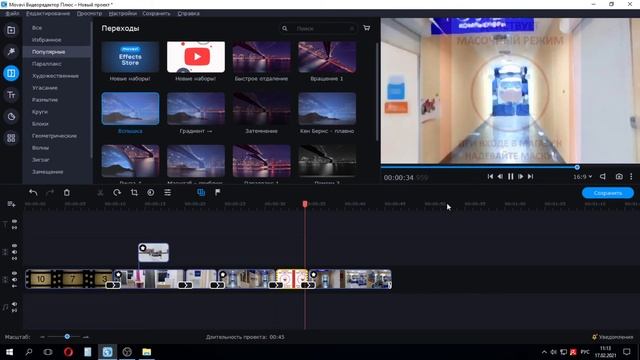This screenshot has width=640, height=360.
Task: Select the Затемнение transition thumbnail
Action: [262, 109]
